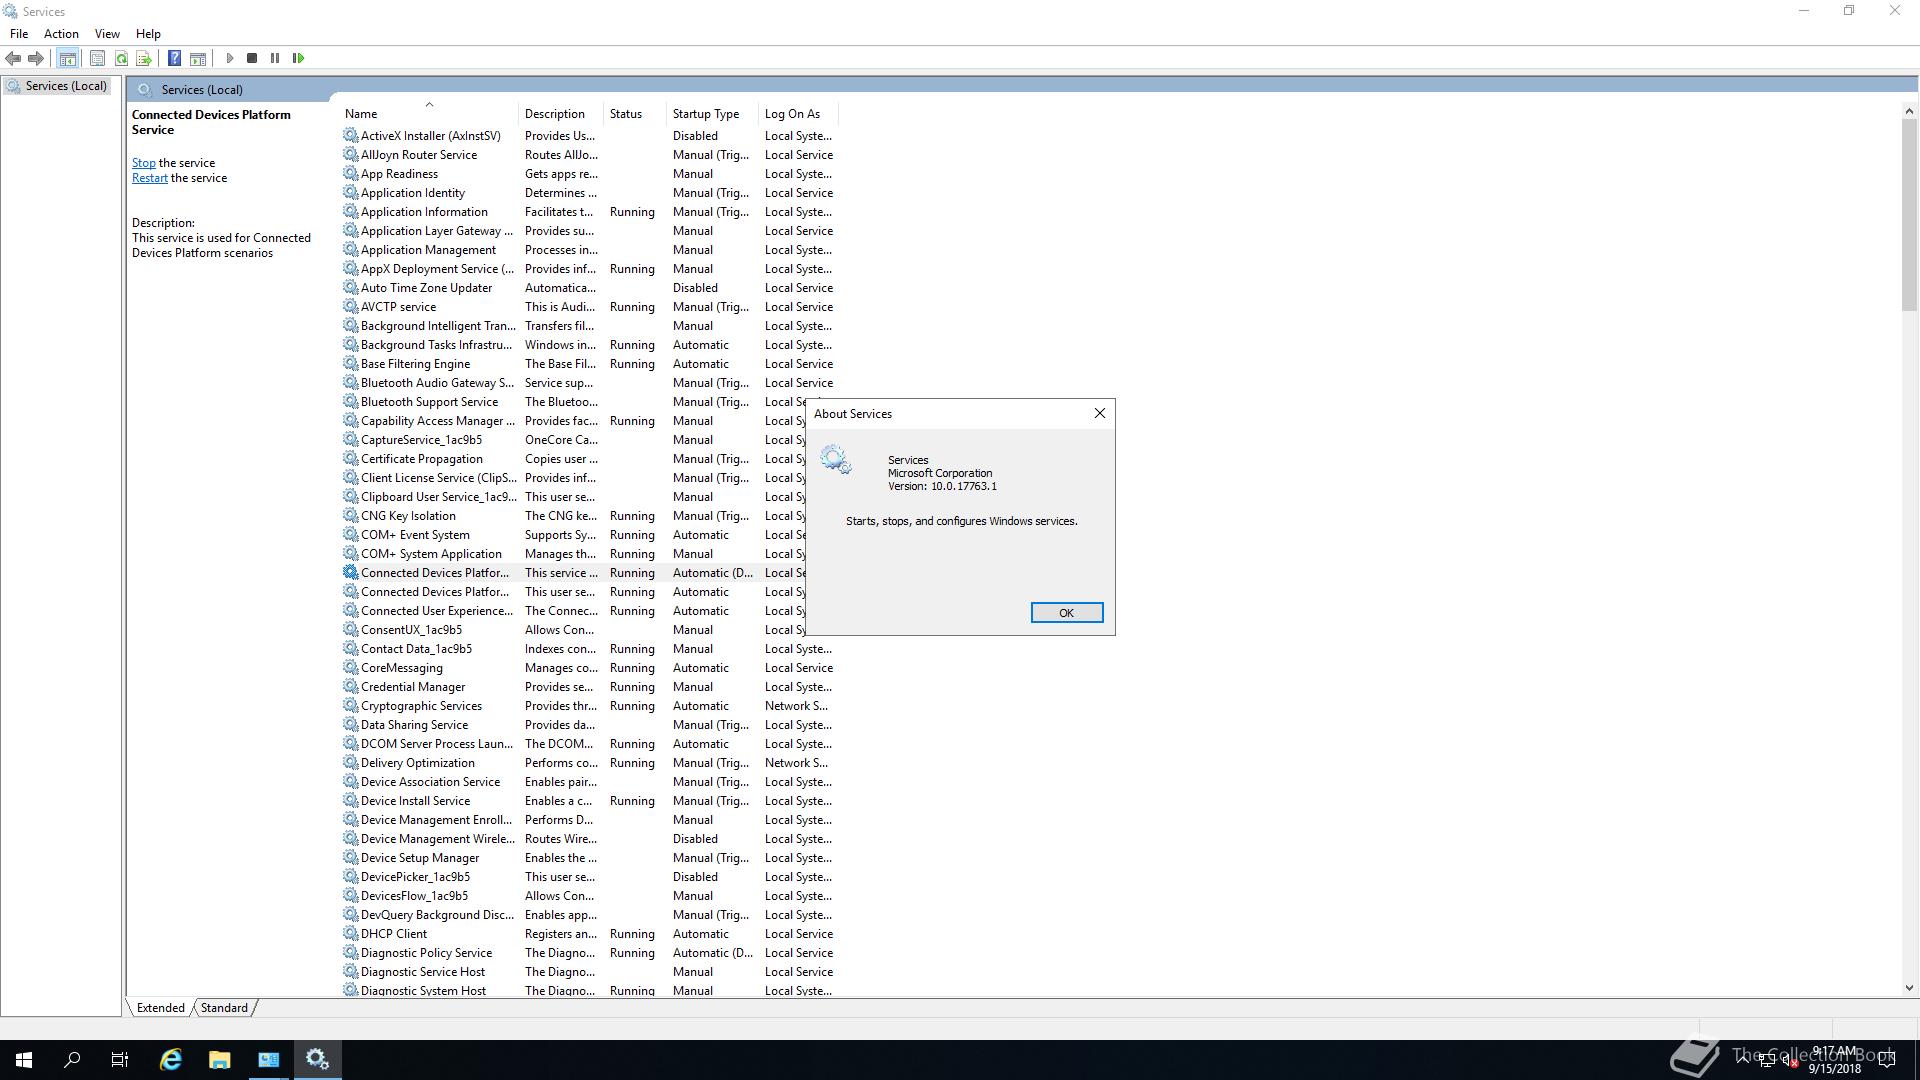The image size is (1920, 1080).
Task: Close the About Services dialog
Action: click(x=1100, y=413)
